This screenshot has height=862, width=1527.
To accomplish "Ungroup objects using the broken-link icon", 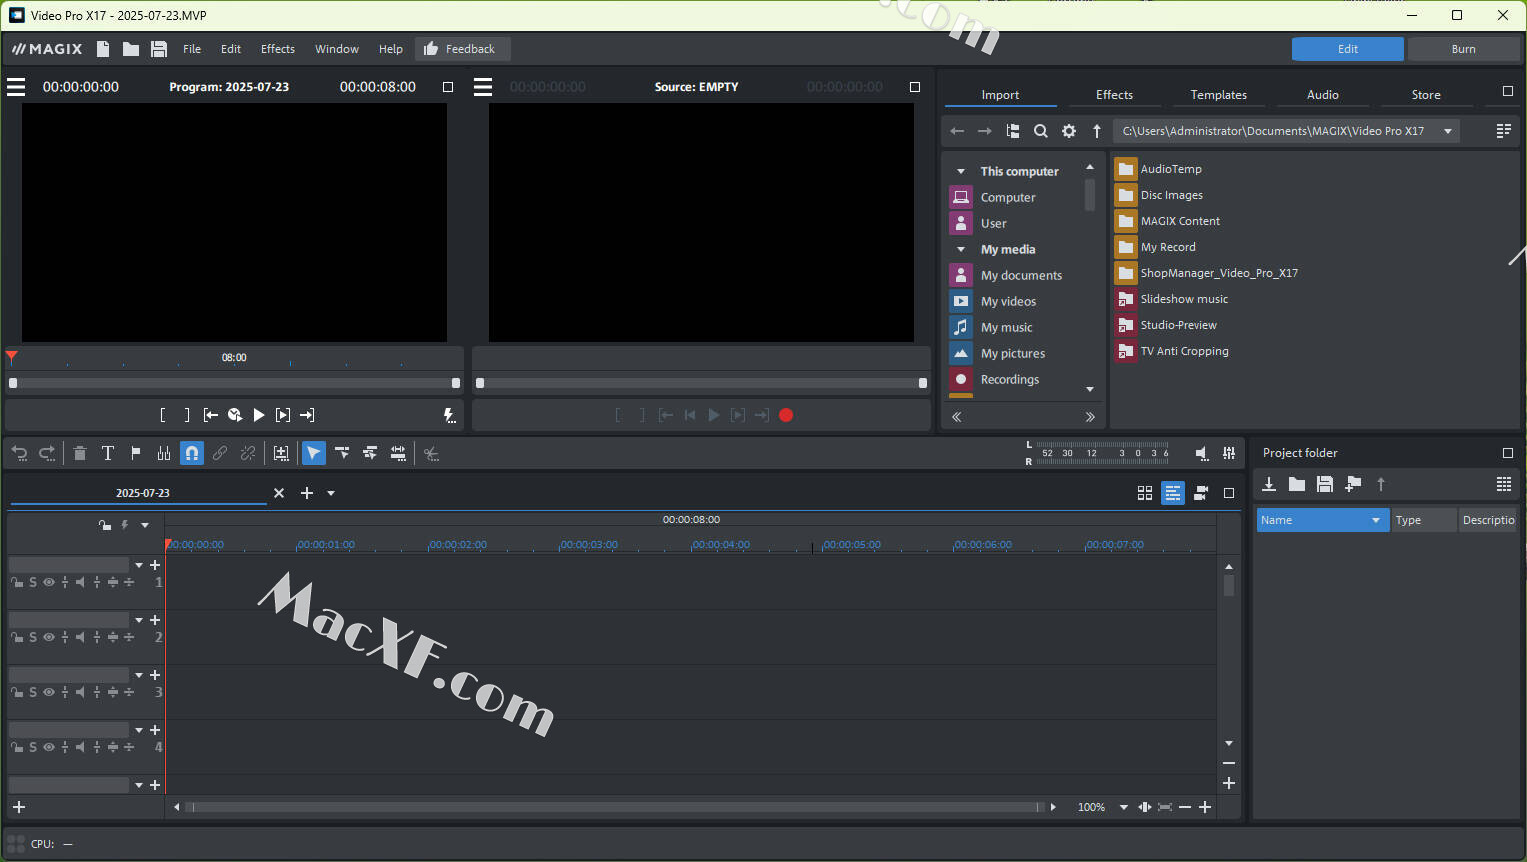I will pos(248,453).
